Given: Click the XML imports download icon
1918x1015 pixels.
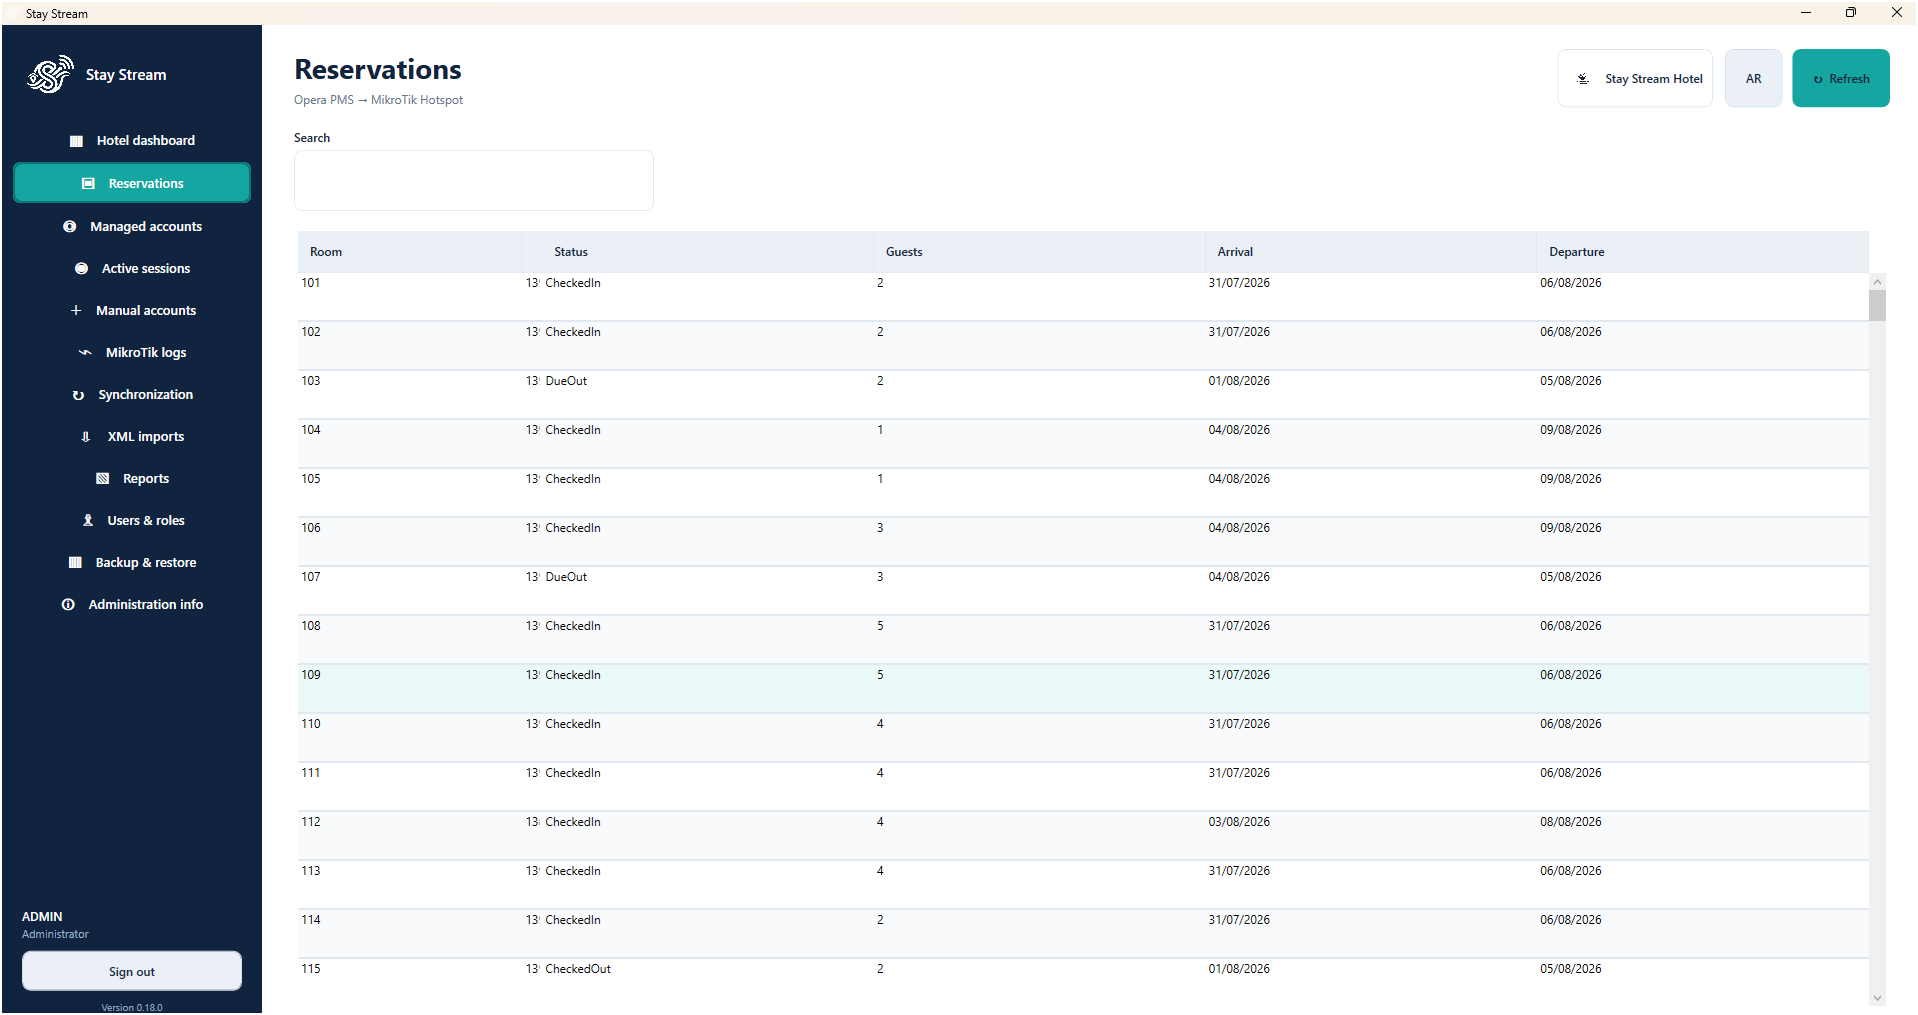Looking at the screenshot, I should tap(86, 437).
